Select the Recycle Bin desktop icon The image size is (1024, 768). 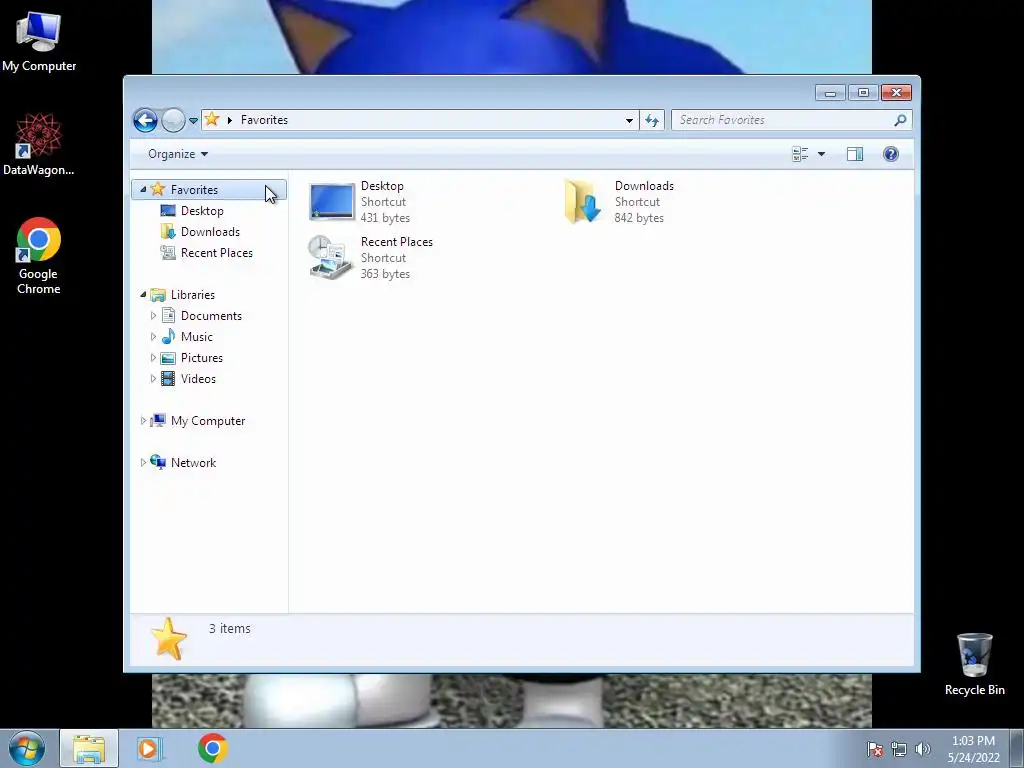974,664
